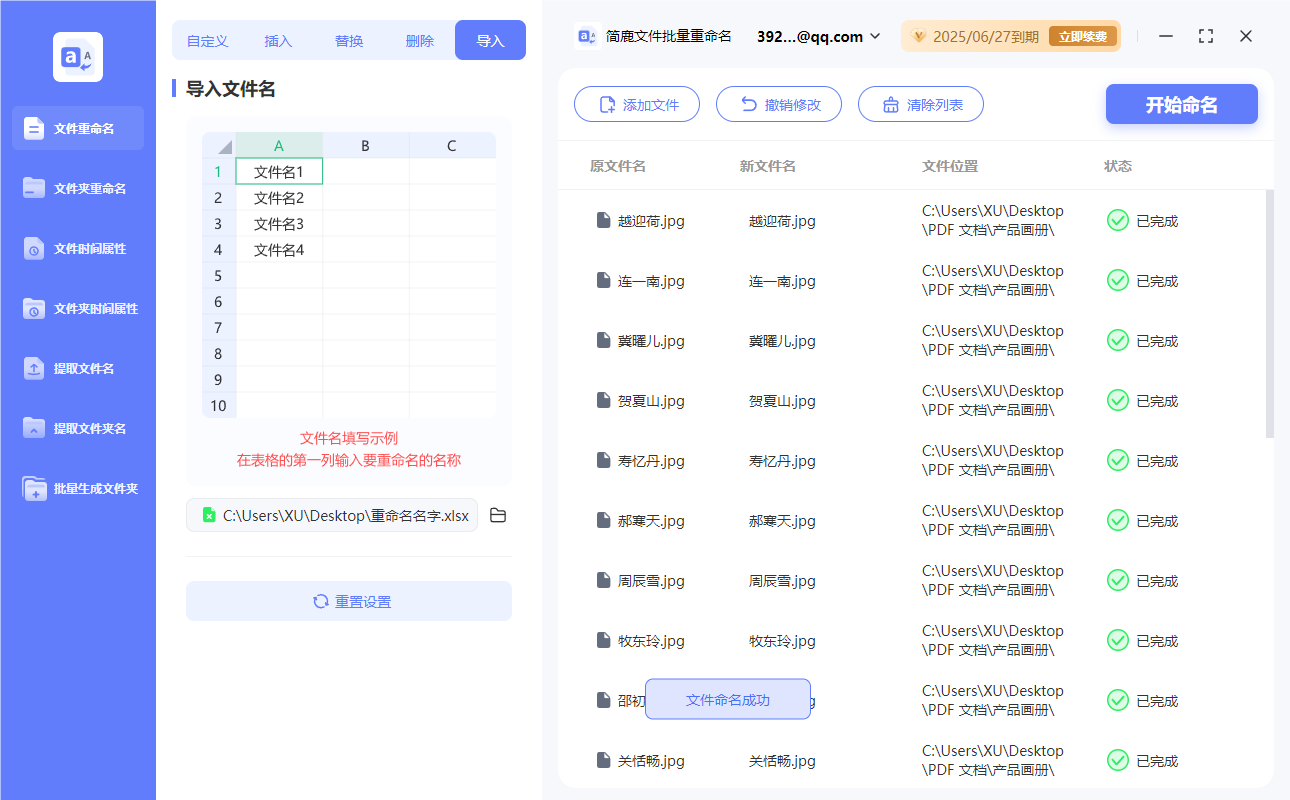This screenshot has width=1290, height=800.
Task: Switch to the 替换 tab
Action: [x=348, y=40]
